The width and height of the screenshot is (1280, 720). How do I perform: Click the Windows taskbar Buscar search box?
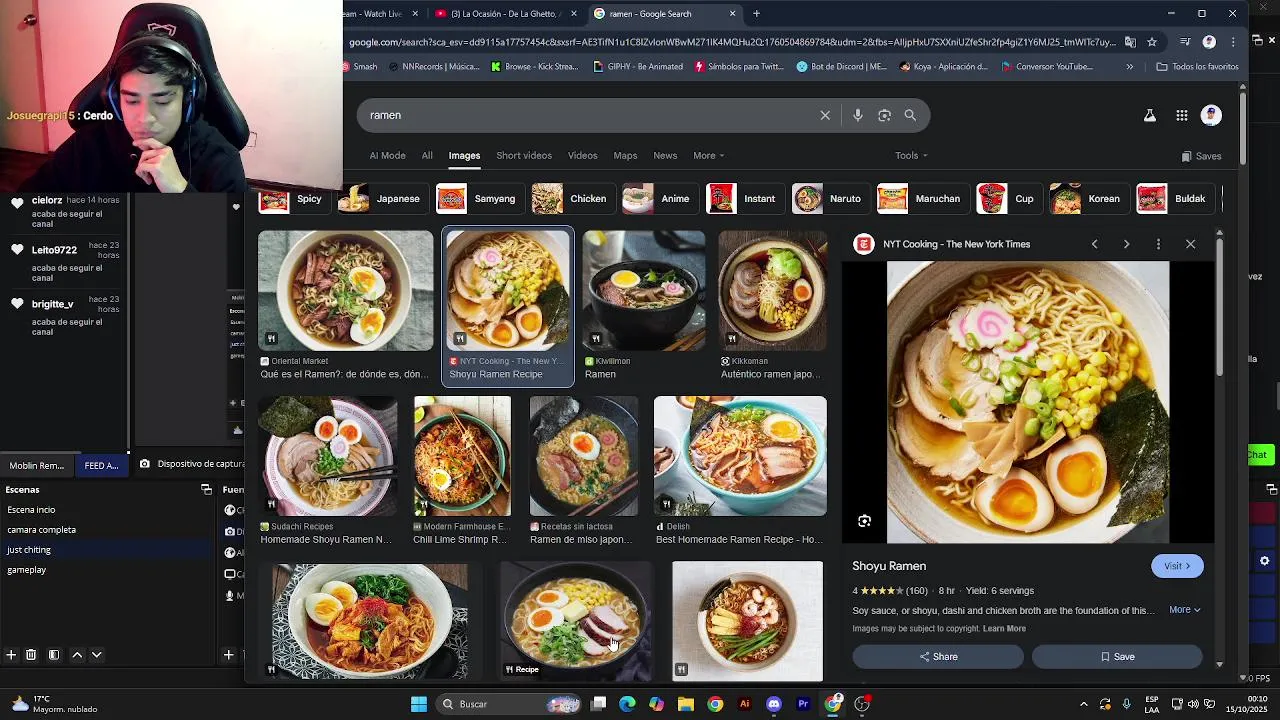point(510,704)
